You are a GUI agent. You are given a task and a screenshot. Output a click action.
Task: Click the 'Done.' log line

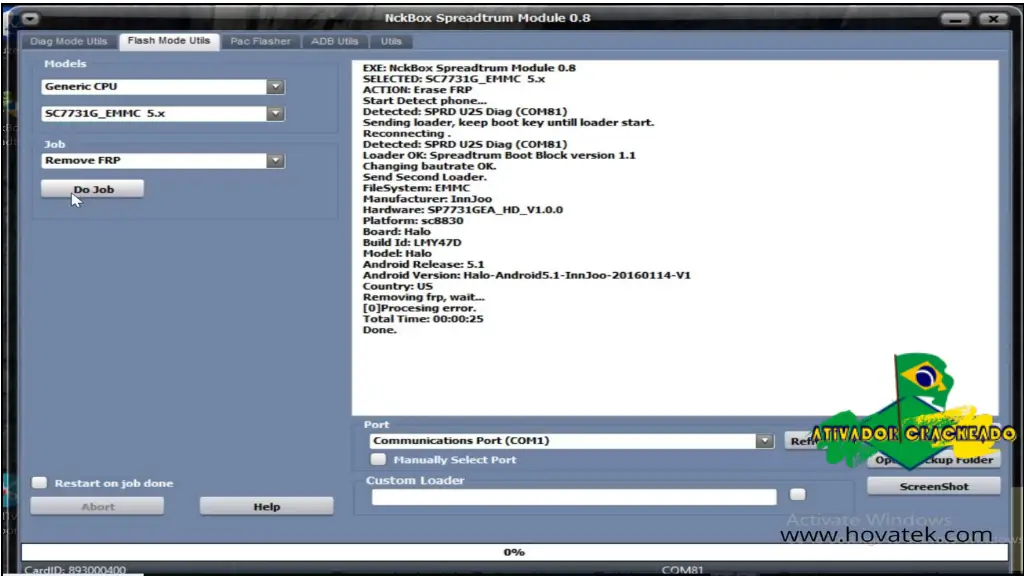pos(379,330)
